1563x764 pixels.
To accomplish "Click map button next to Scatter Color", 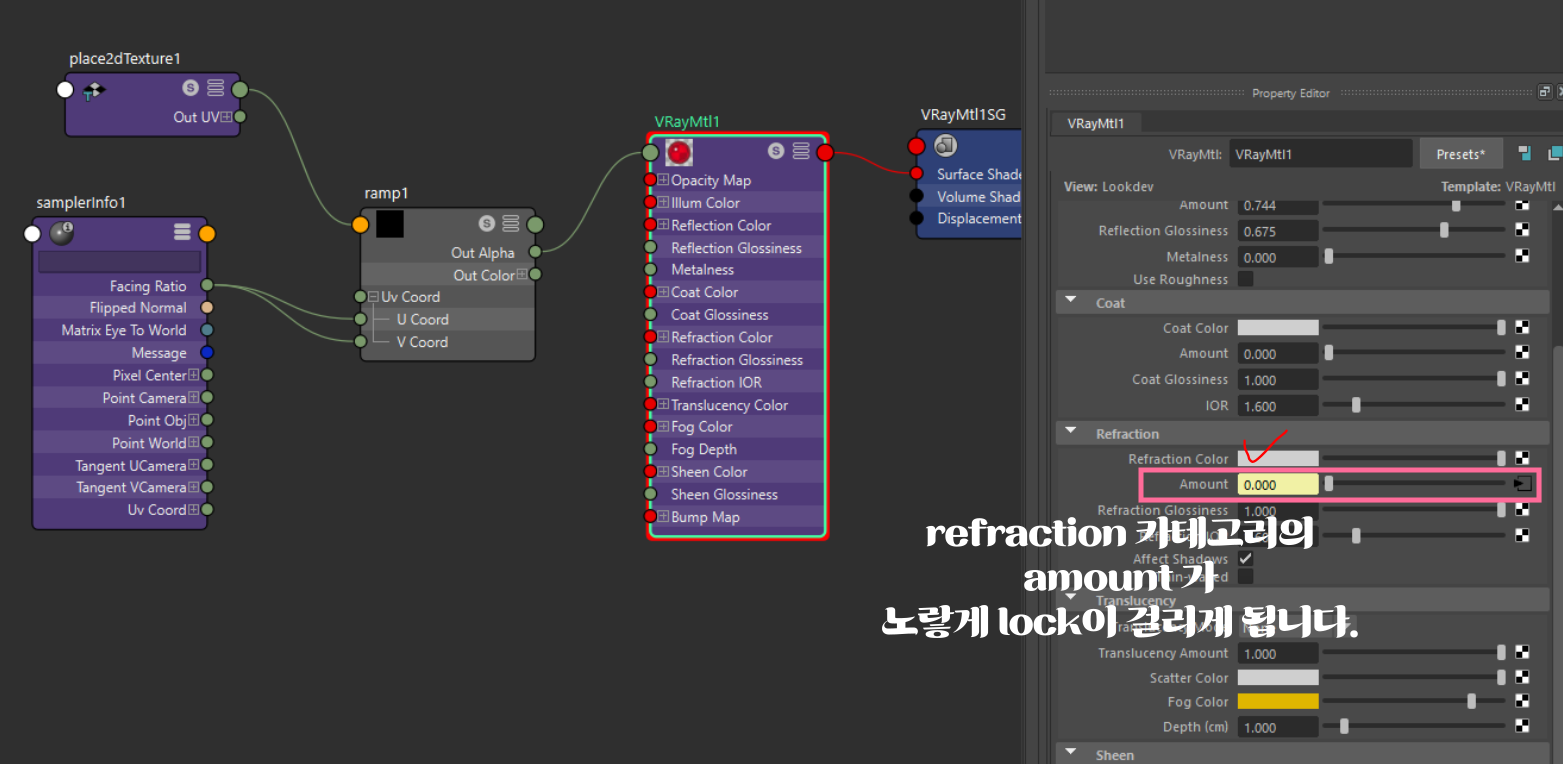I will 1522,677.
